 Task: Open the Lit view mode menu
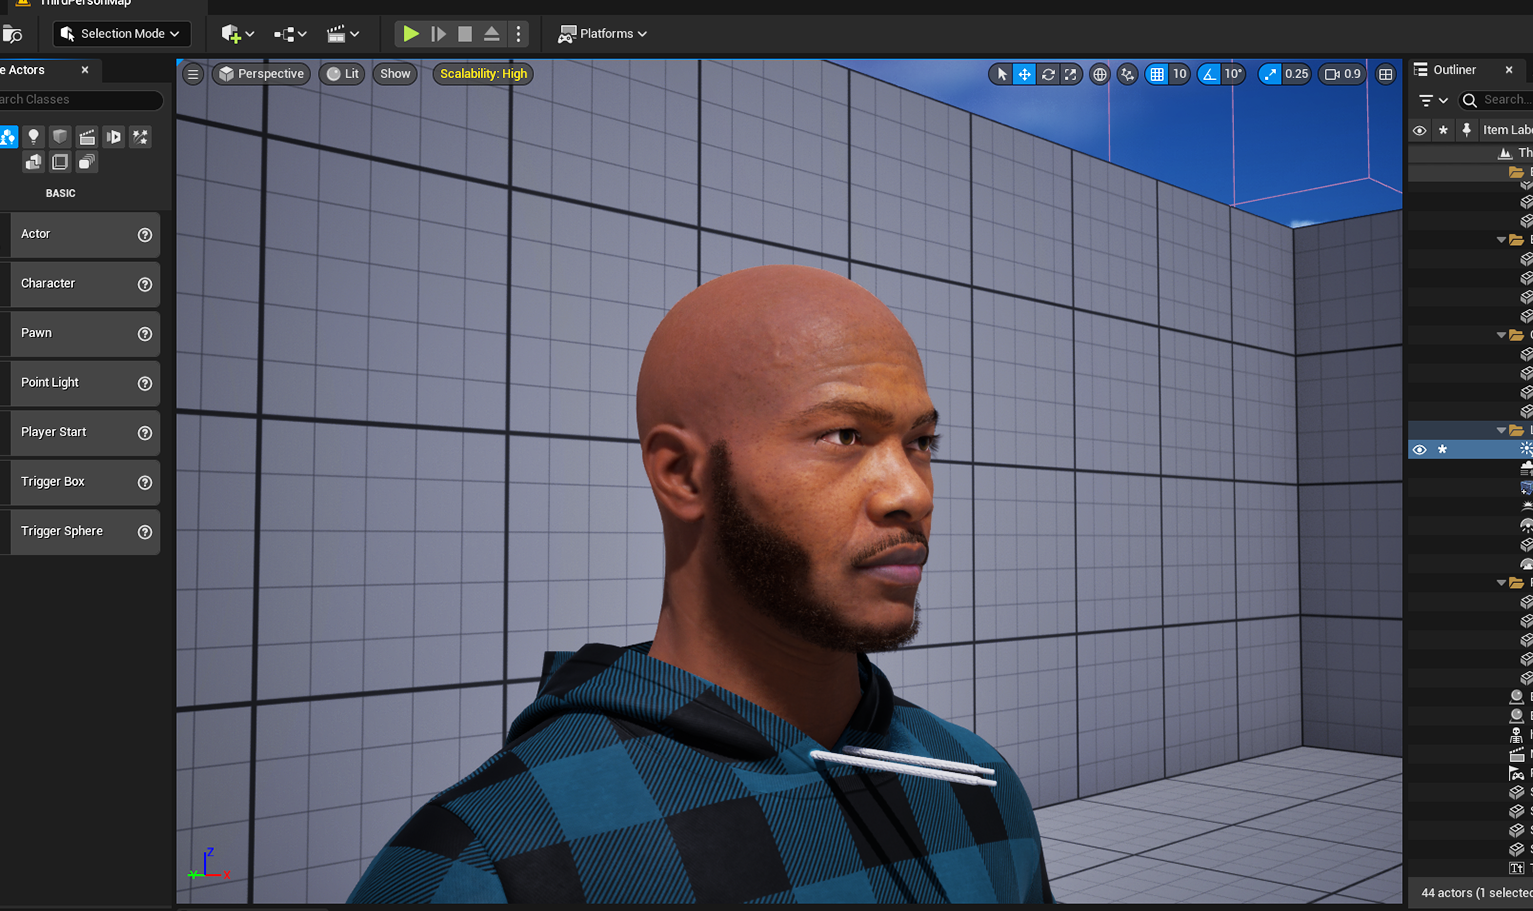(343, 74)
